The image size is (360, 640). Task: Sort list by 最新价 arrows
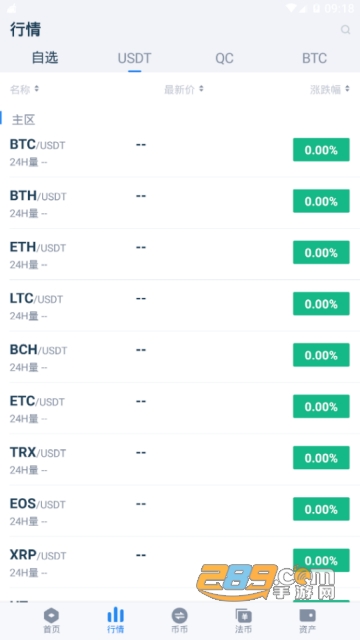coord(201,89)
